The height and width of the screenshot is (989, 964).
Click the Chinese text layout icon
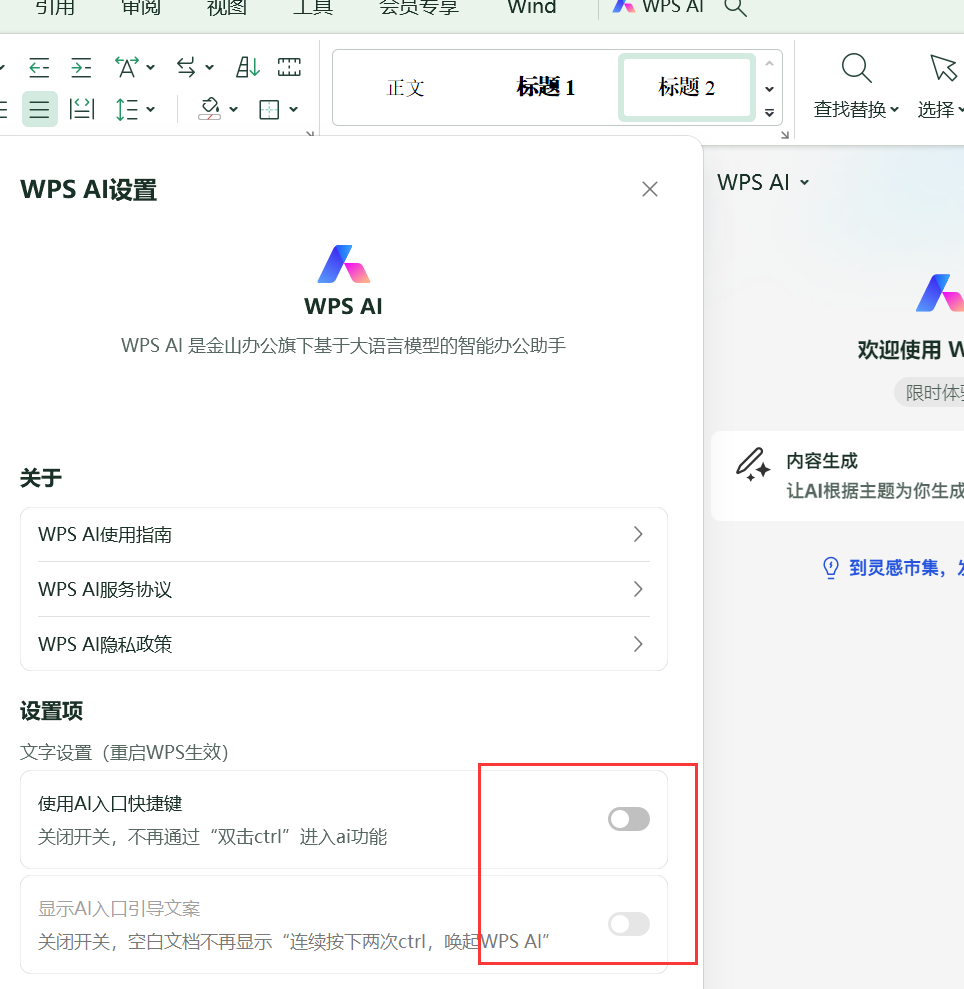(x=127, y=67)
